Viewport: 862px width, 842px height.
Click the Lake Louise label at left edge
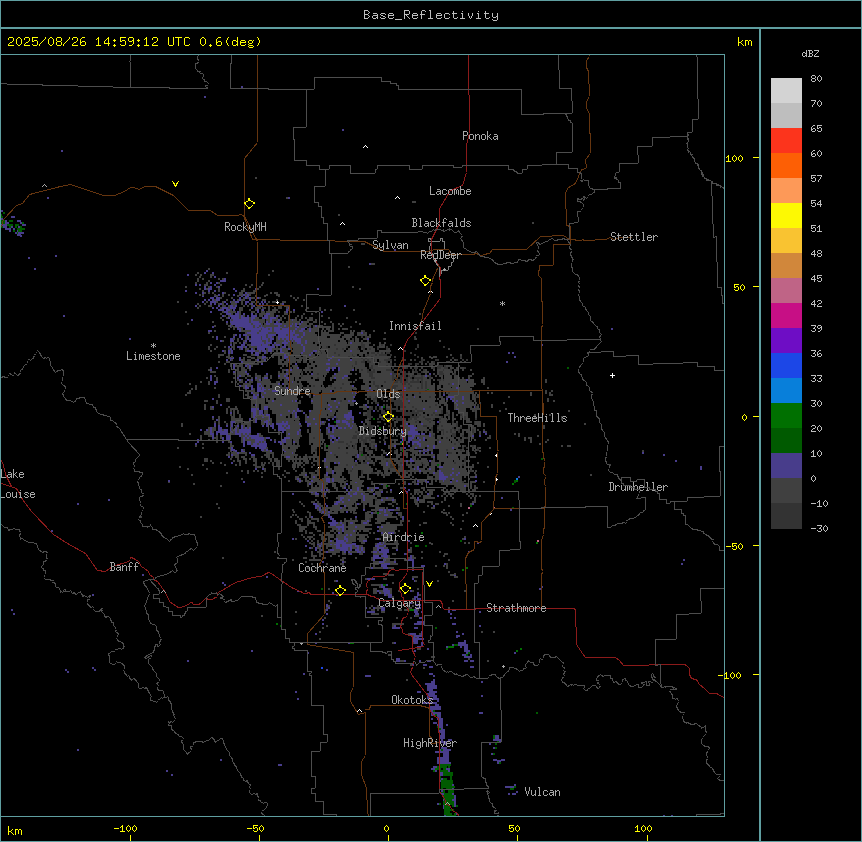point(18,484)
